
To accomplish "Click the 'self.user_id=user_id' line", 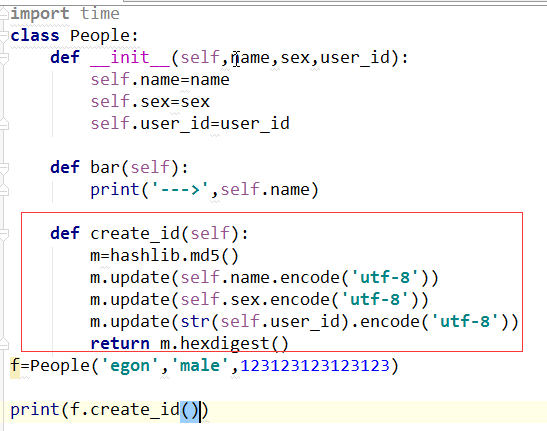I will click(x=190, y=124).
